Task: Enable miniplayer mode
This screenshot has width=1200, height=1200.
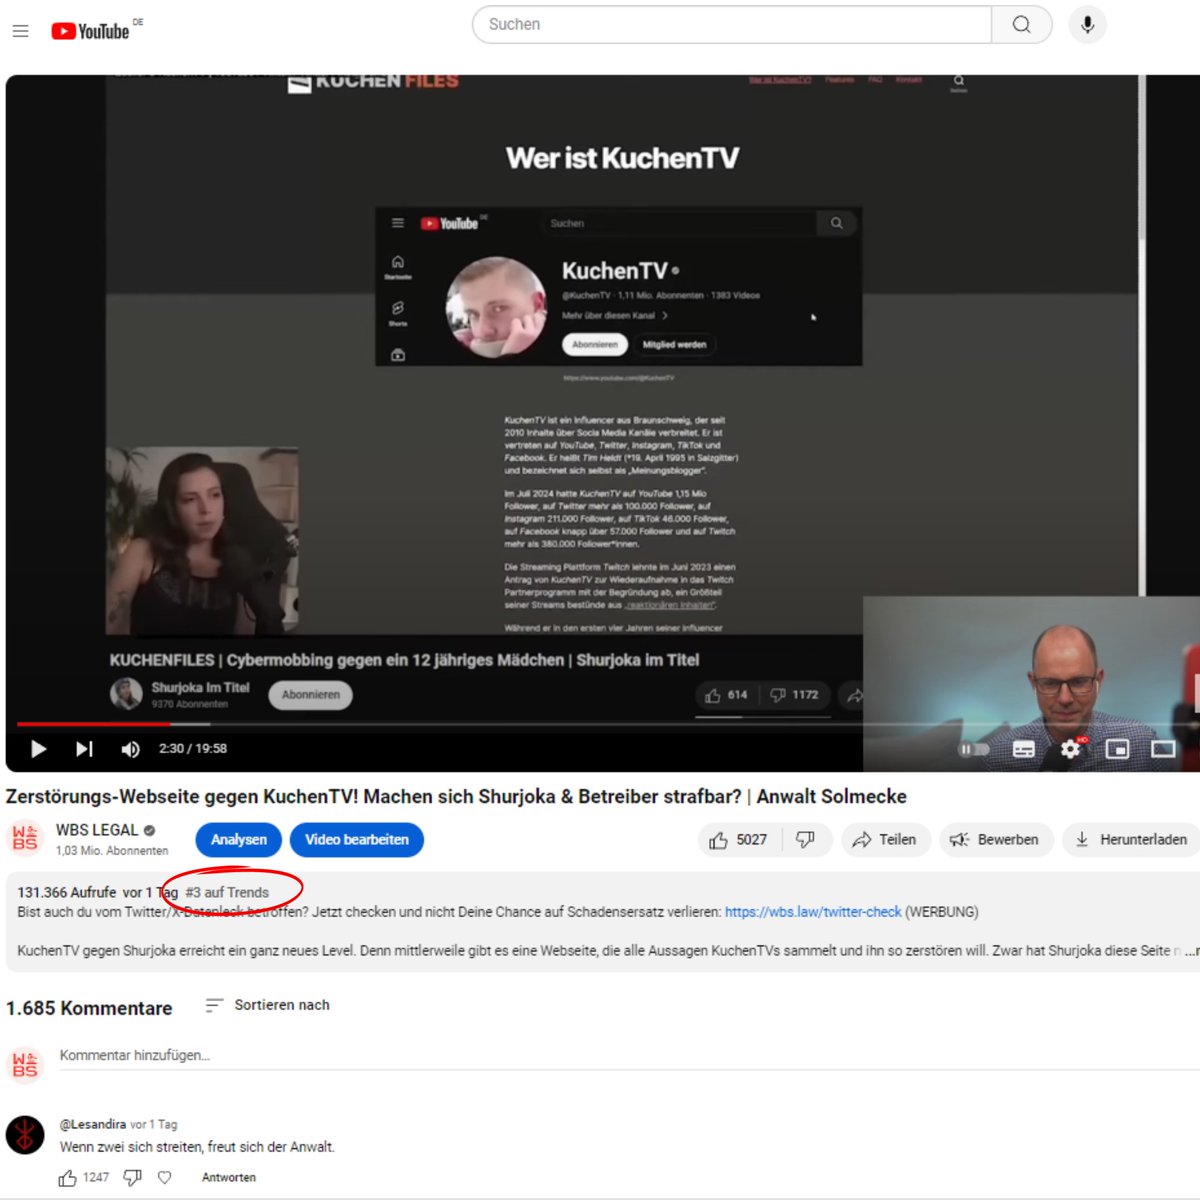Action: click(1117, 748)
